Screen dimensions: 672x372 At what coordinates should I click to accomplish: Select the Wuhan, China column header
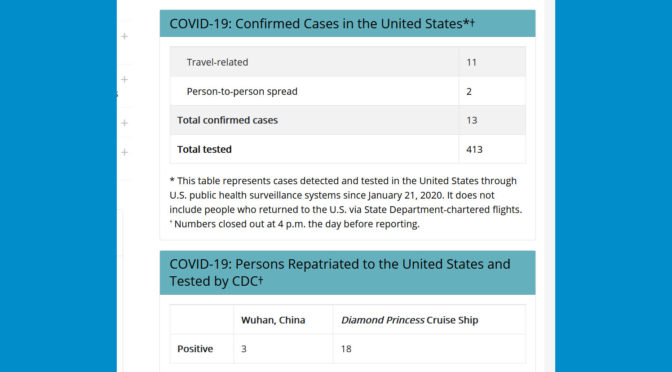[x=273, y=320]
